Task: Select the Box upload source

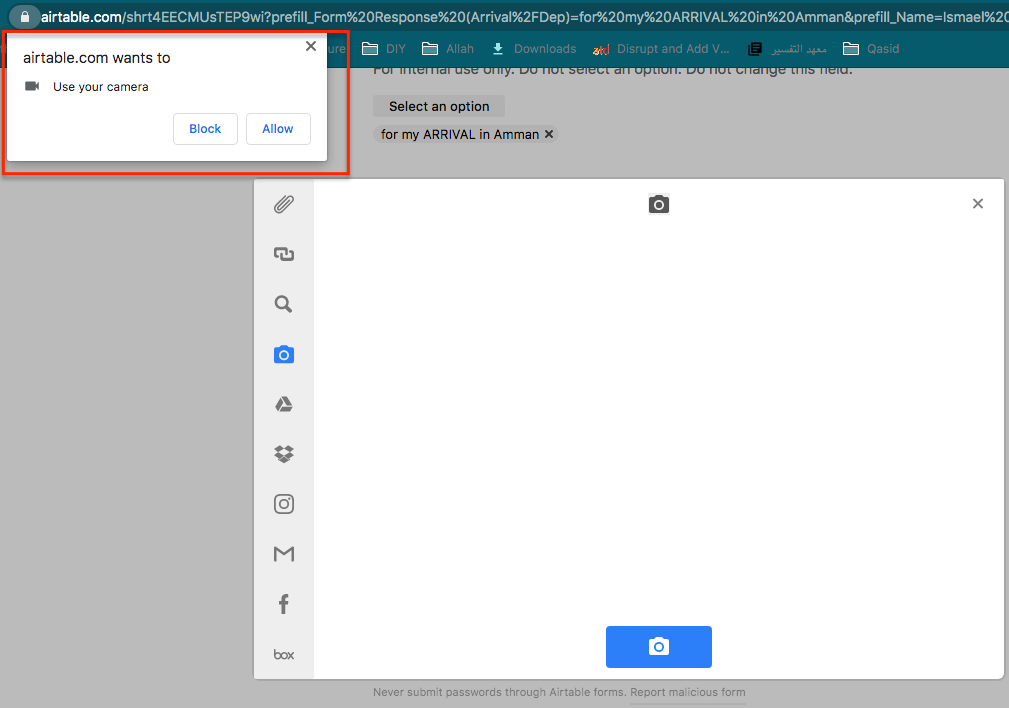Action: 284,655
